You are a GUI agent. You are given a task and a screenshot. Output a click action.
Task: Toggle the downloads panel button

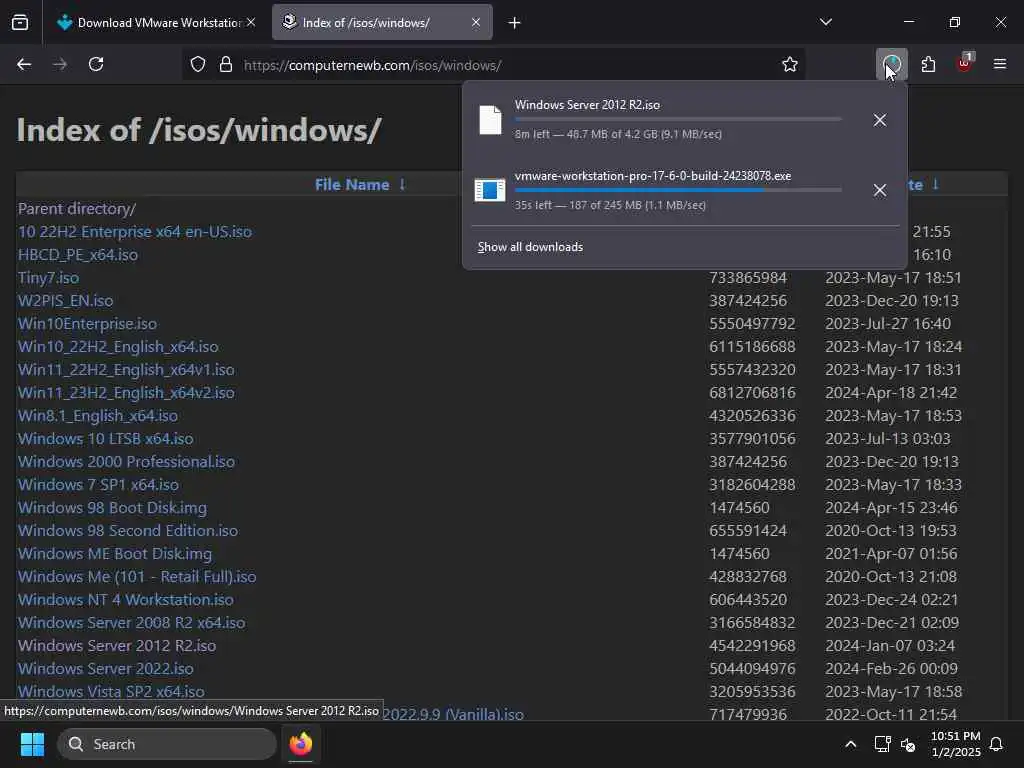(x=891, y=65)
